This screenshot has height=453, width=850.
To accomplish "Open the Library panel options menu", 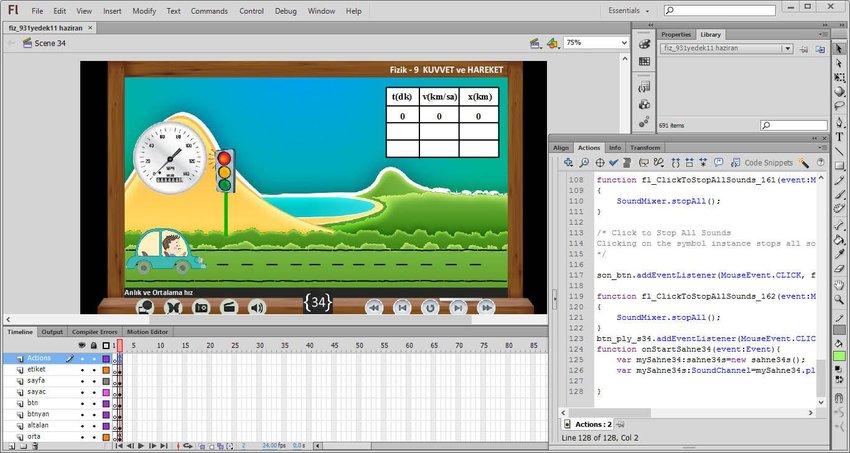I will [x=823, y=34].
